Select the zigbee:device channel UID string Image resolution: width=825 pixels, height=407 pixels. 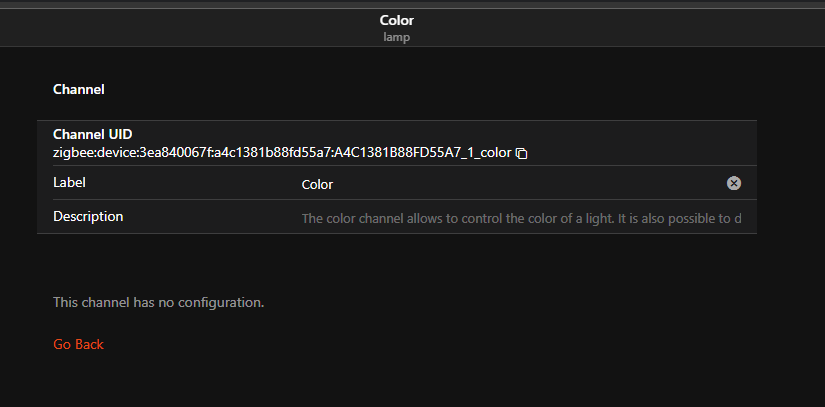click(282, 153)
